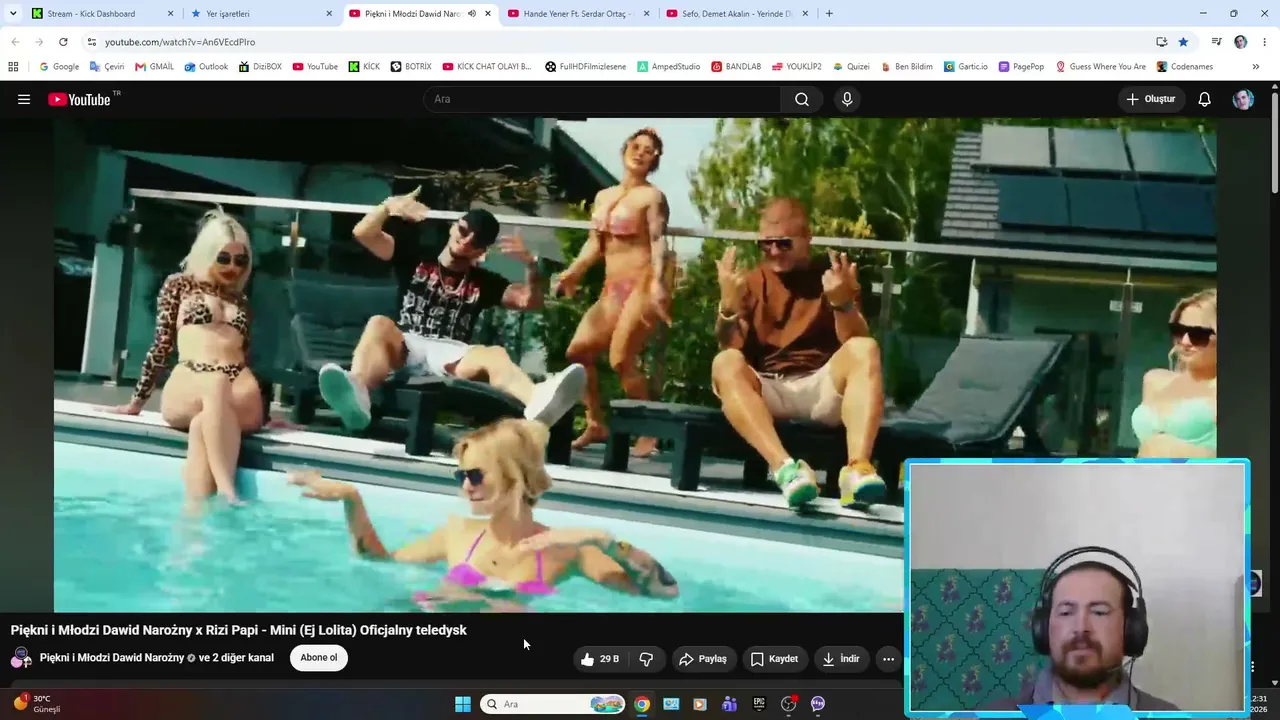Install or cast icon in address bar

click(1161, 42)
